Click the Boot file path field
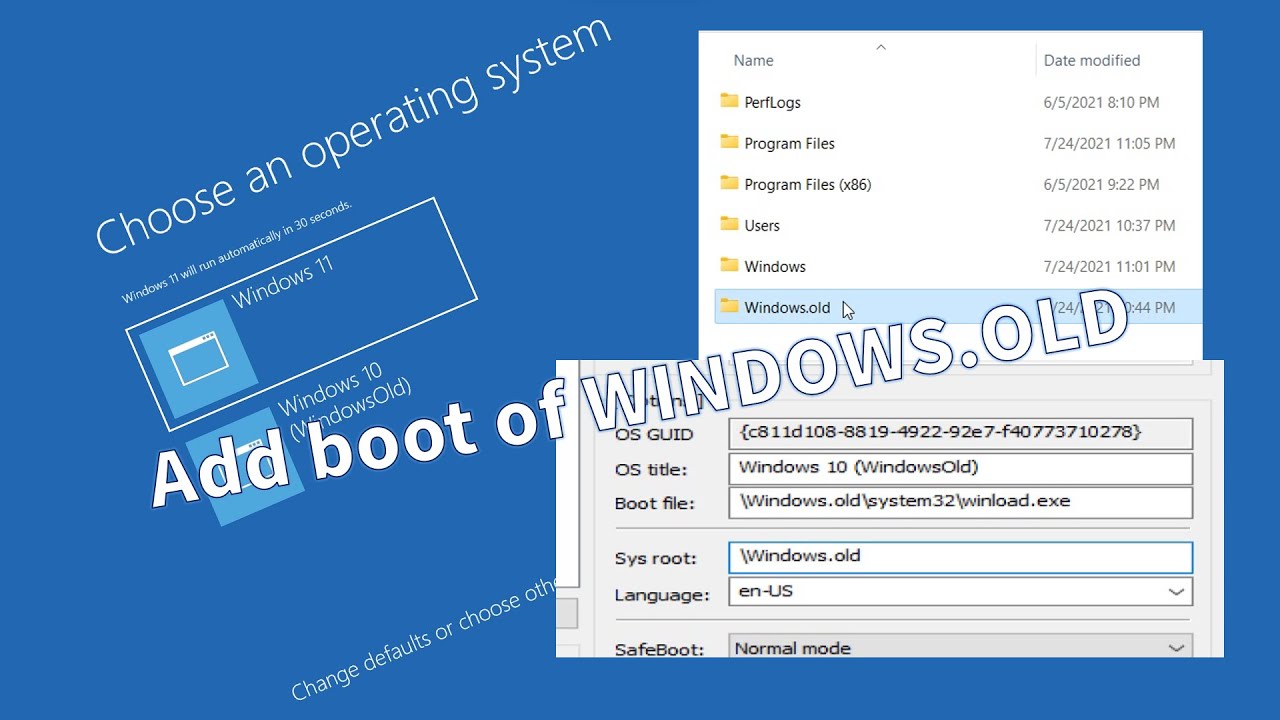 (x=960, y=502)
